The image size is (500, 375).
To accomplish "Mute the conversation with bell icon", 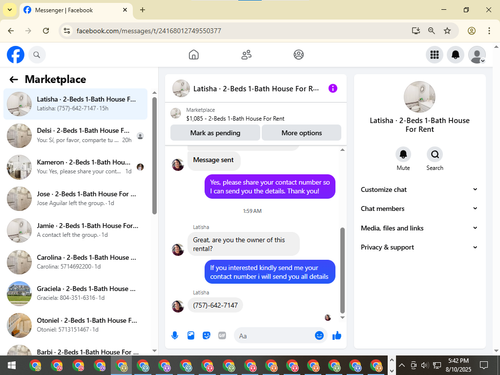I will pyautogui.click(x=403, y=154).
